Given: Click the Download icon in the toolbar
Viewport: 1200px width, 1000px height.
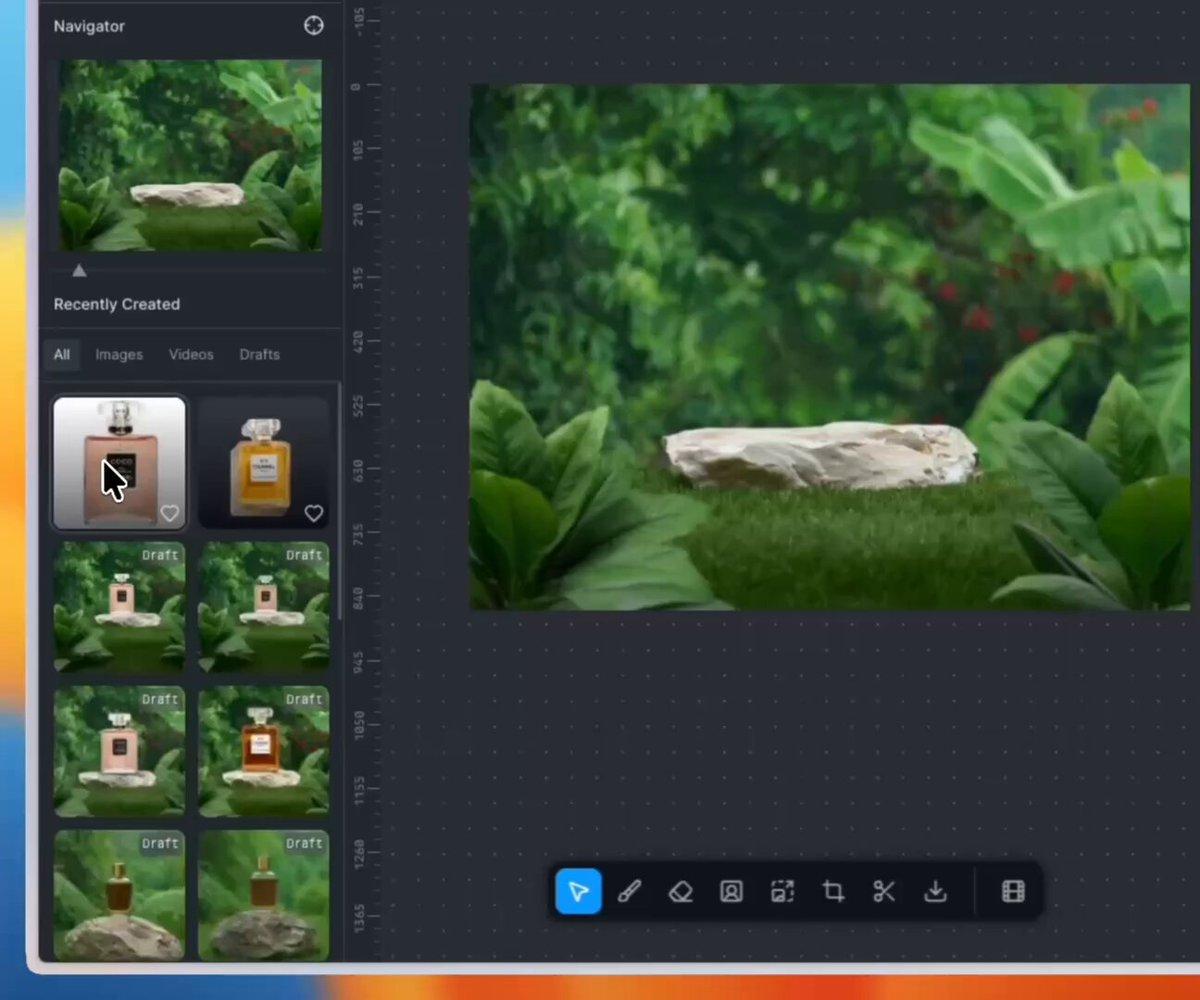Looking at the screenshot, I should pyautogui.click(x=935, y=891).
